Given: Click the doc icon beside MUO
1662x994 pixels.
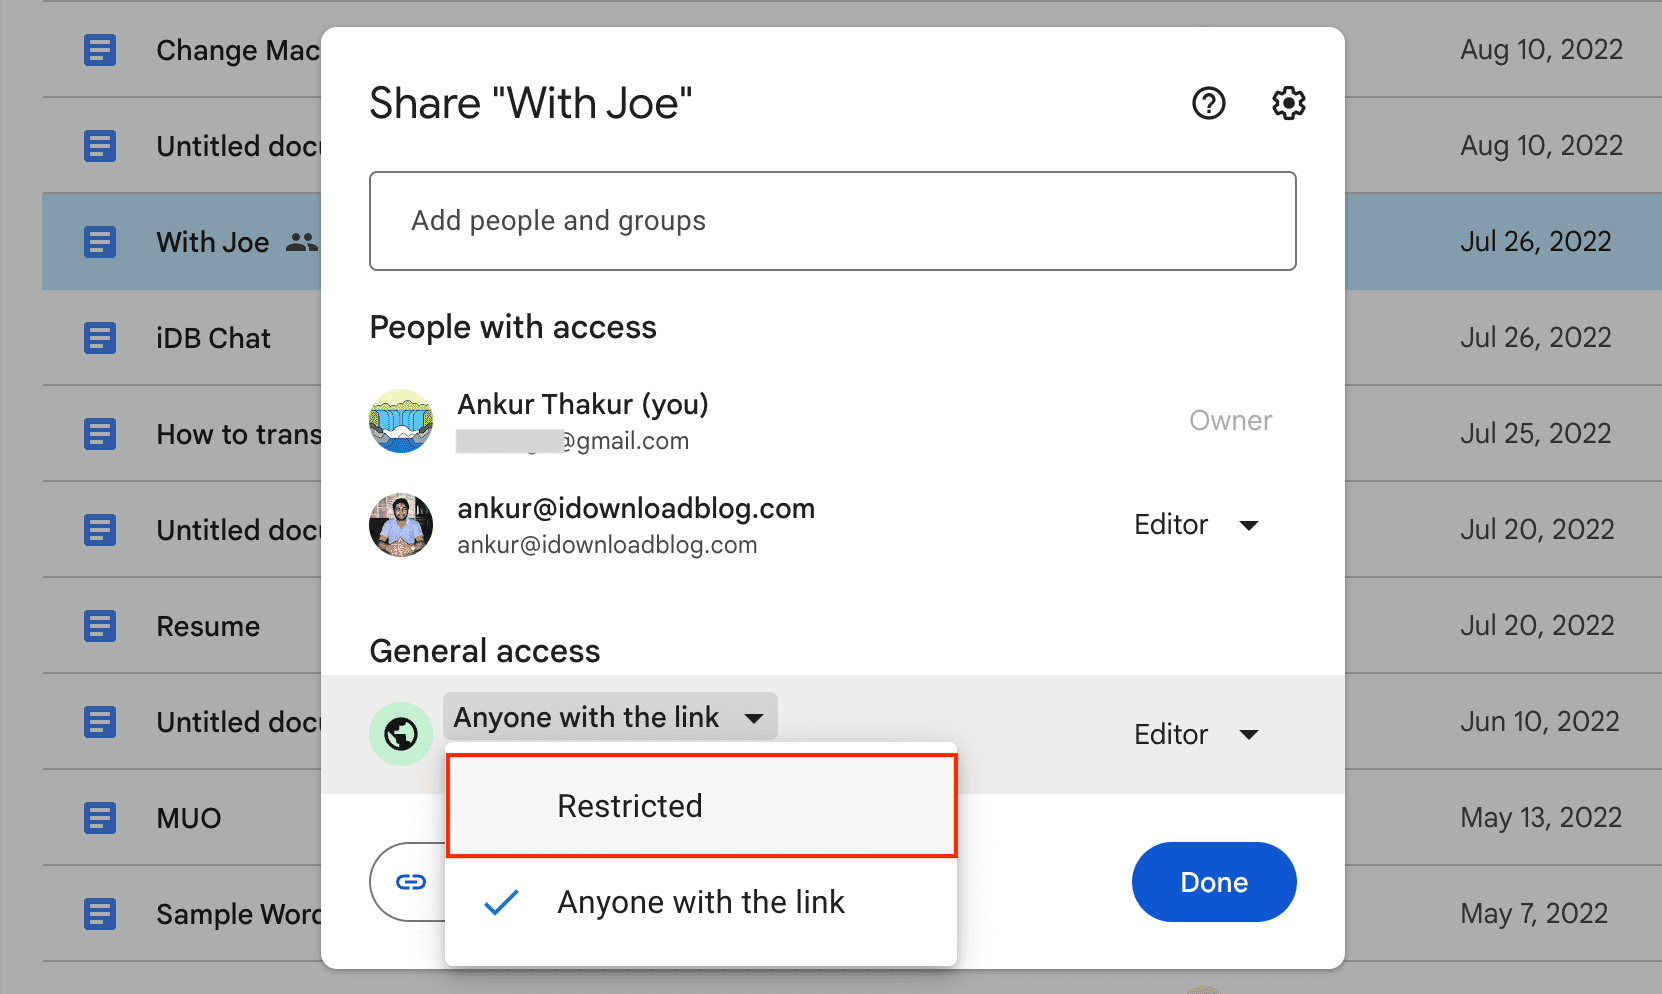Looking at the screenshot, I should [99, 818].
